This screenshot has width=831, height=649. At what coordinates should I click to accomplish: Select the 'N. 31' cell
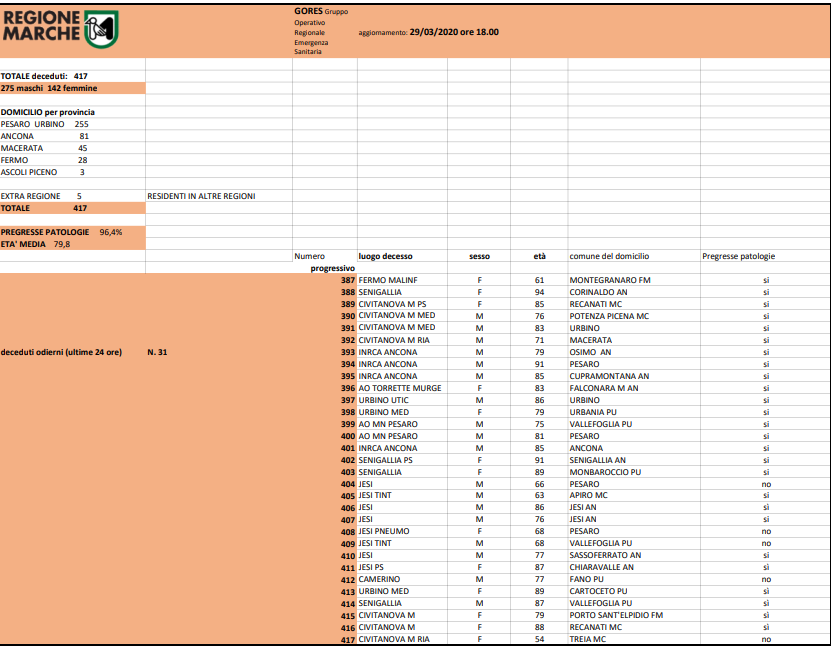point(157,352)
